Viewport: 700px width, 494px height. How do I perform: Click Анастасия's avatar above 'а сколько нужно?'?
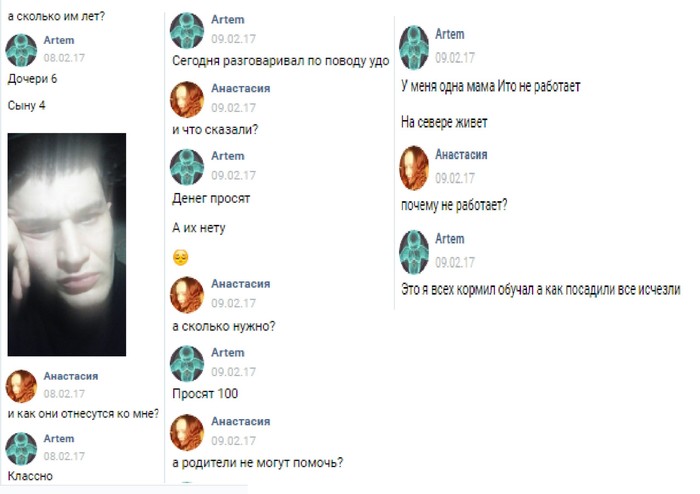[x=187, y=295]
